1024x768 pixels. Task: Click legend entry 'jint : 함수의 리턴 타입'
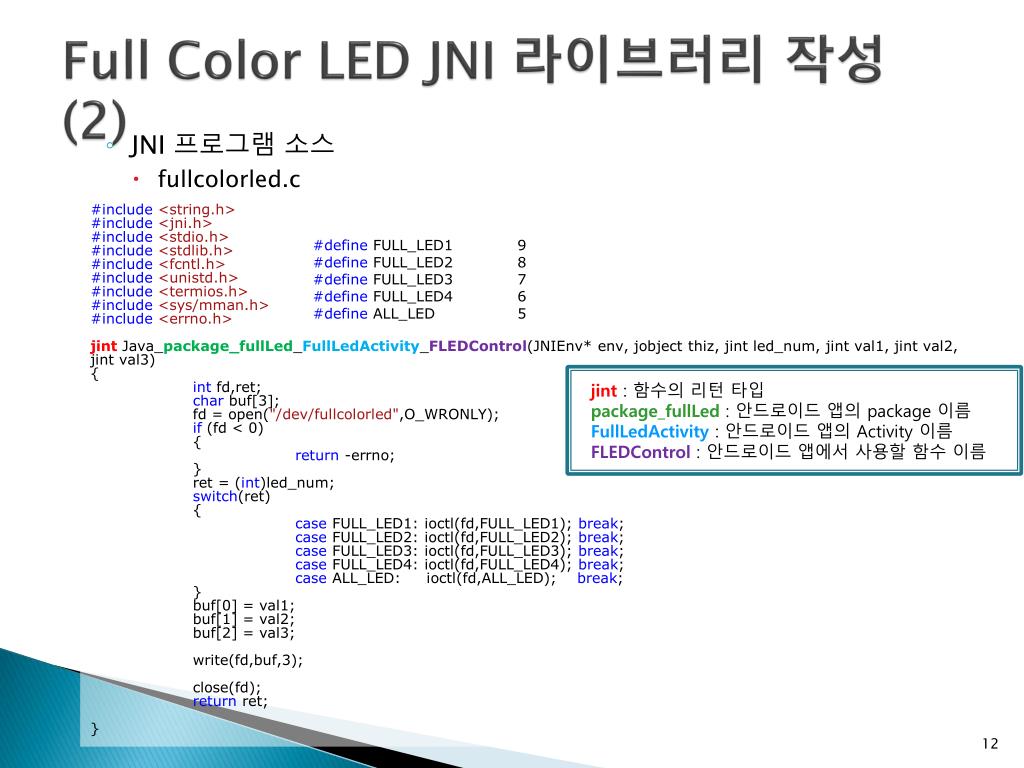click(677, 391)
